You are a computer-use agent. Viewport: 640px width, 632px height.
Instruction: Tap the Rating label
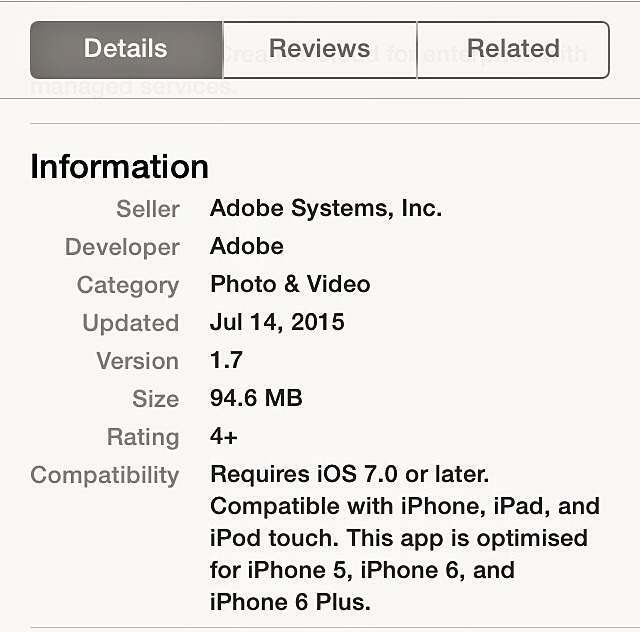pyautogui.click(x=143, y=437)
